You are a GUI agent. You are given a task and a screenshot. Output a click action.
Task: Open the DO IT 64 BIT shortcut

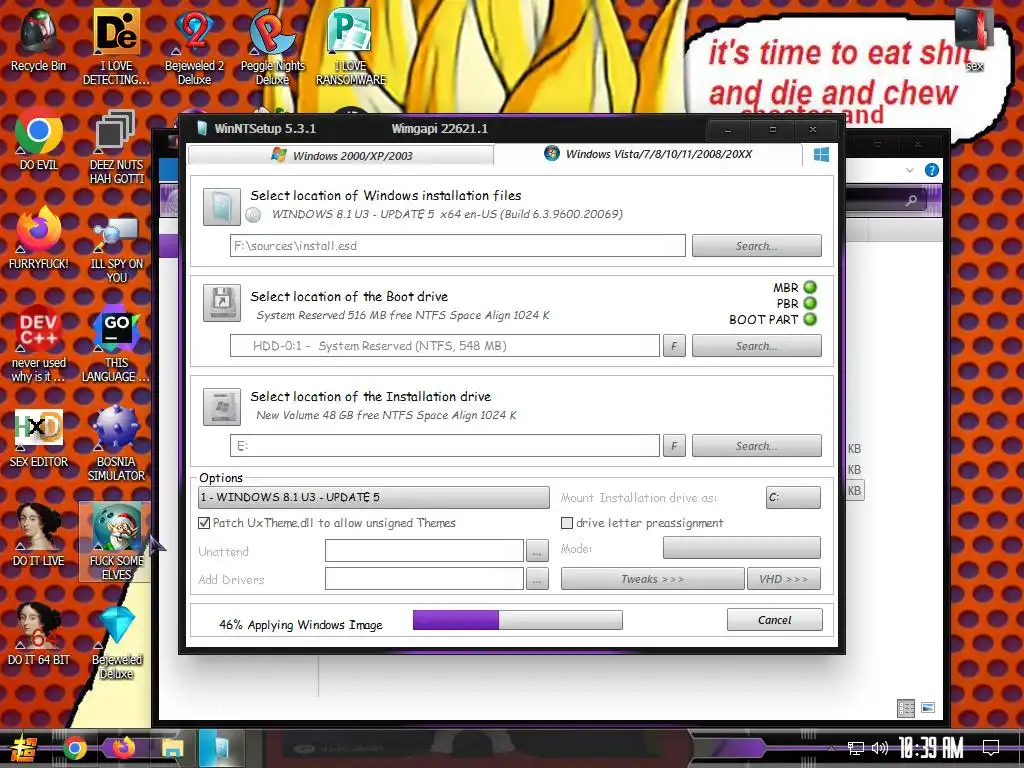tap(38, 635)
